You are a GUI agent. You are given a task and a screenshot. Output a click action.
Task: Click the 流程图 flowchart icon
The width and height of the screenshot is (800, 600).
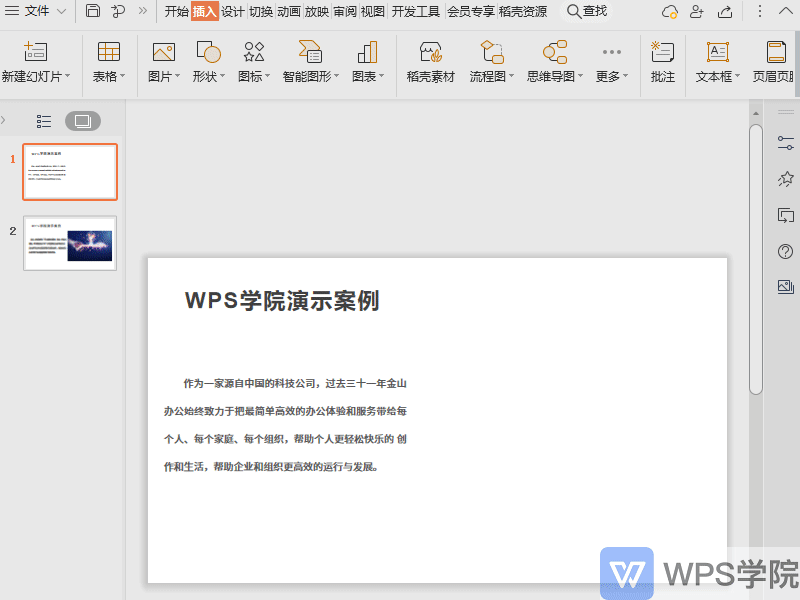492,52
